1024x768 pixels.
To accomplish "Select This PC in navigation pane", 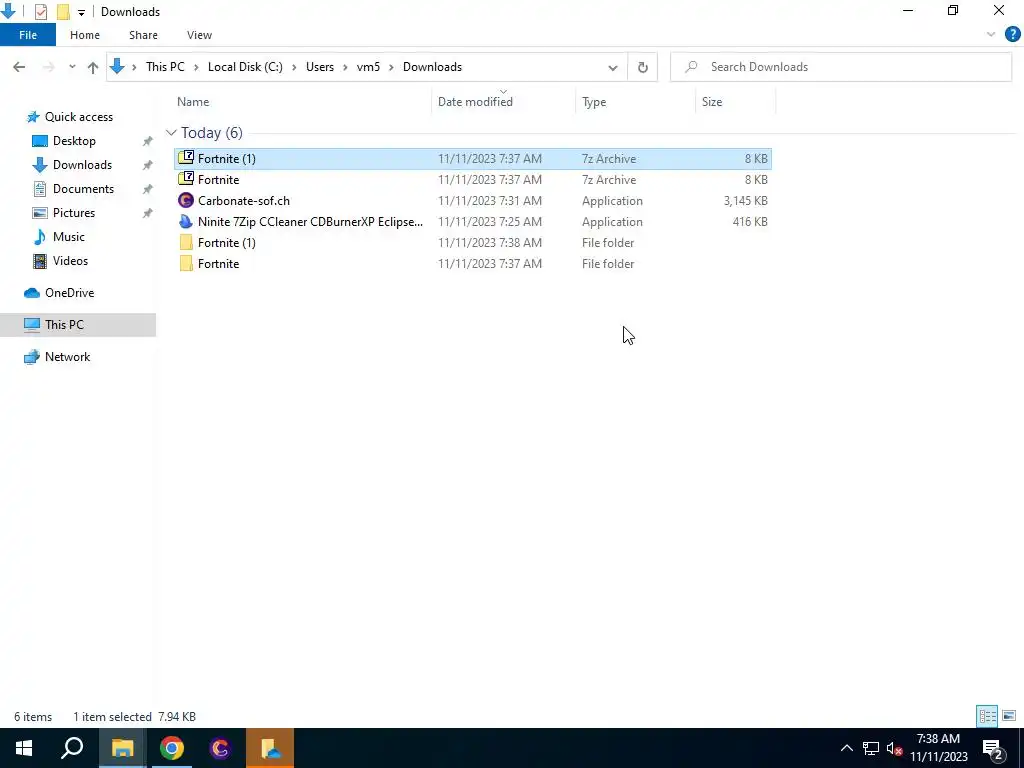I will pyautogui.click(x=64, y=325).
